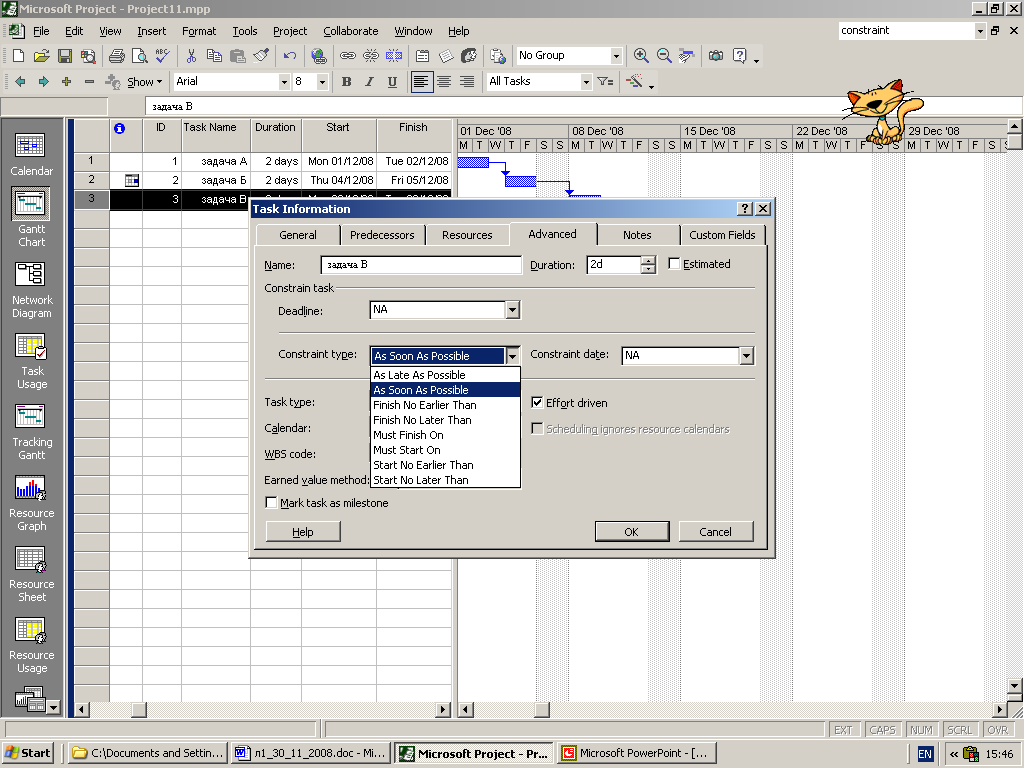The height and width of the screenshot is (768, 1024).
Task: Click the Cancel button
Action: point(716,532)
